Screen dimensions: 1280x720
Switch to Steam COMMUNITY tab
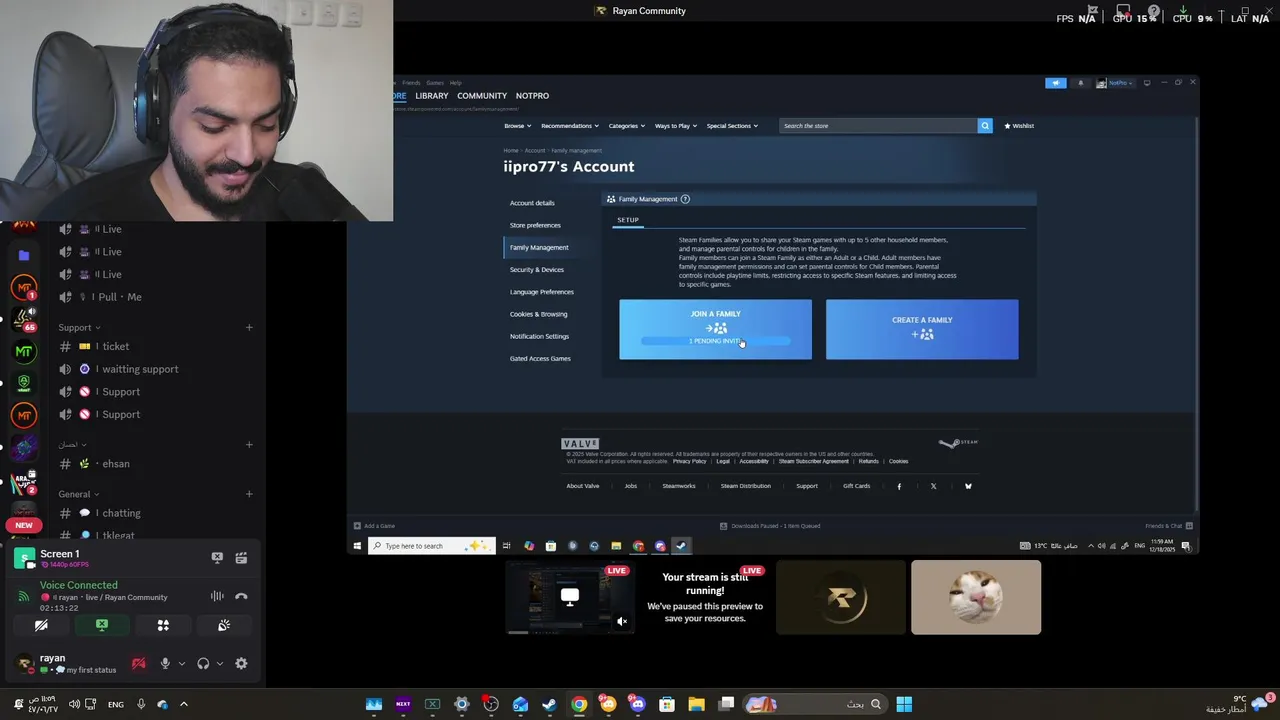coord(482,96)
